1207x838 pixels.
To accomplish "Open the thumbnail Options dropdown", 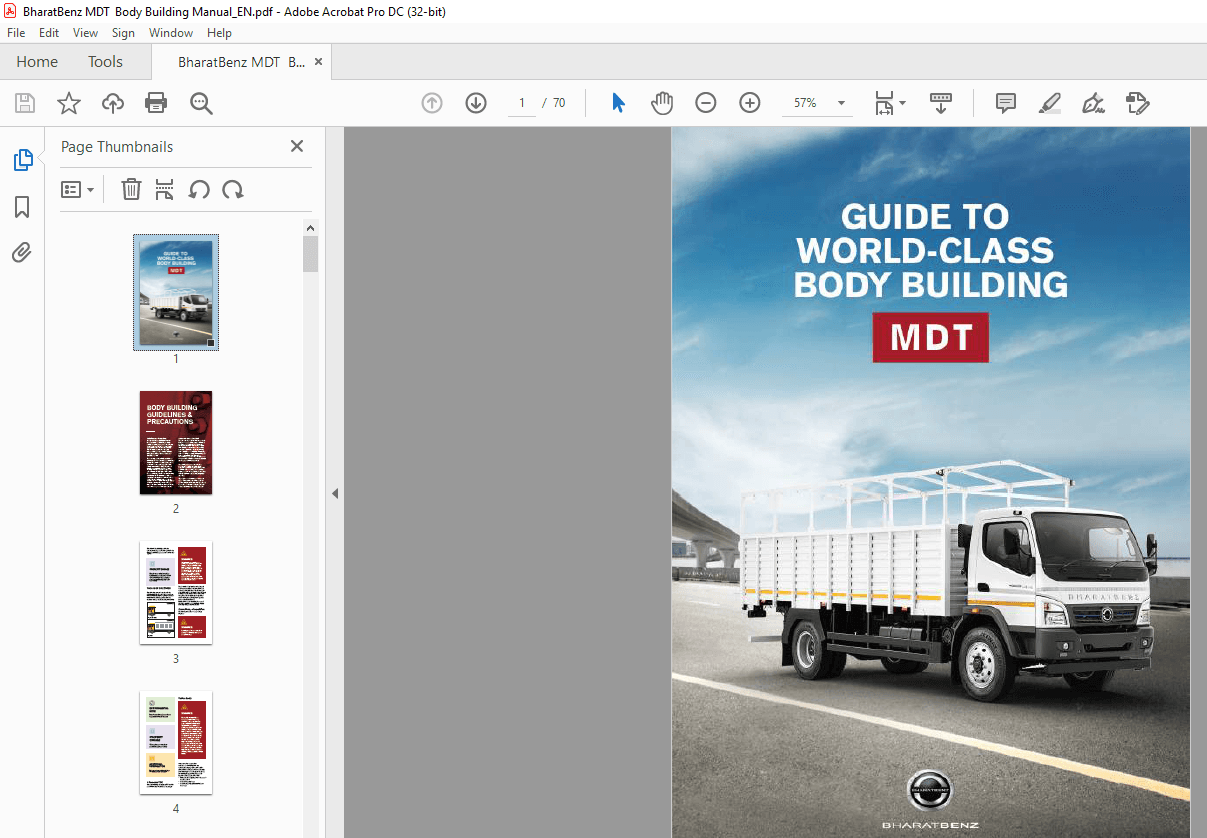I will (78, 189).
